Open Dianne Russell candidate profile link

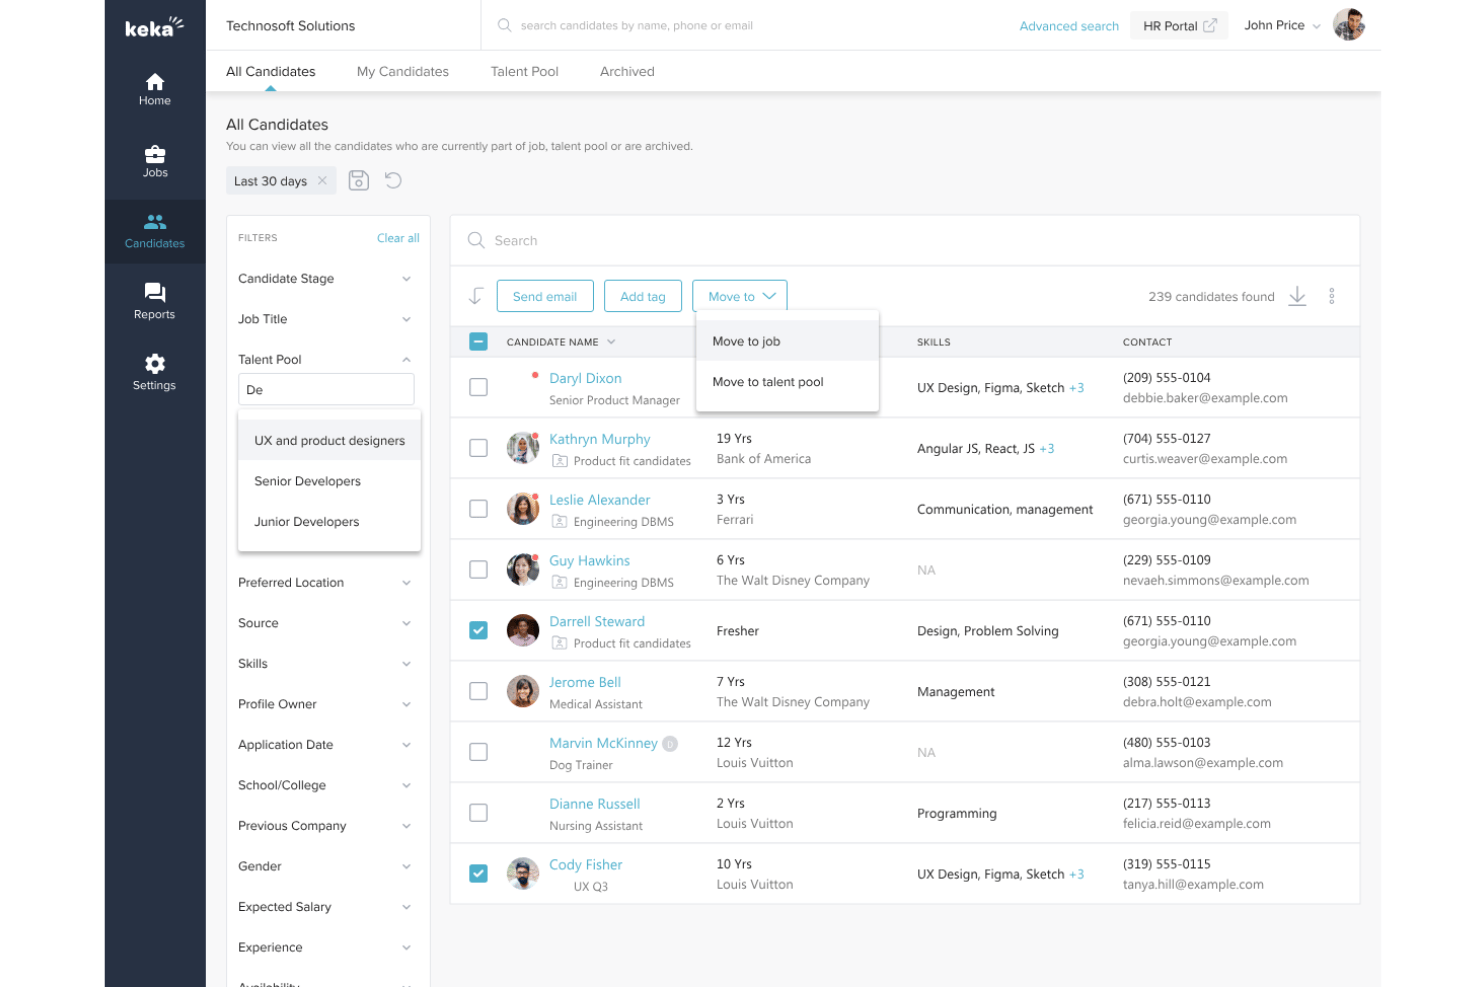[x=594, y=804]
